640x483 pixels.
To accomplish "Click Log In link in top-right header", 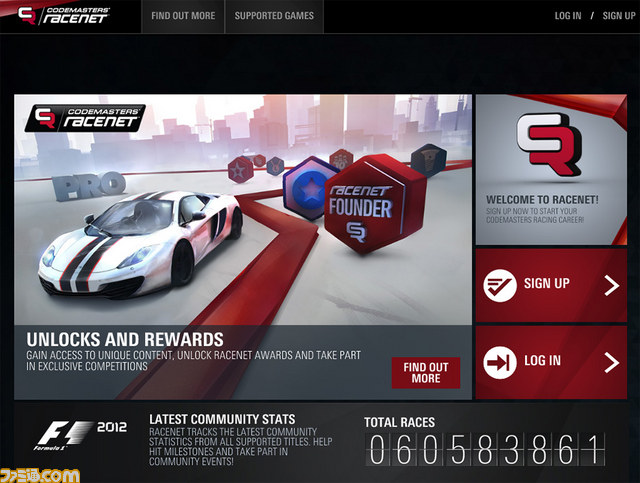I will 567,16.
